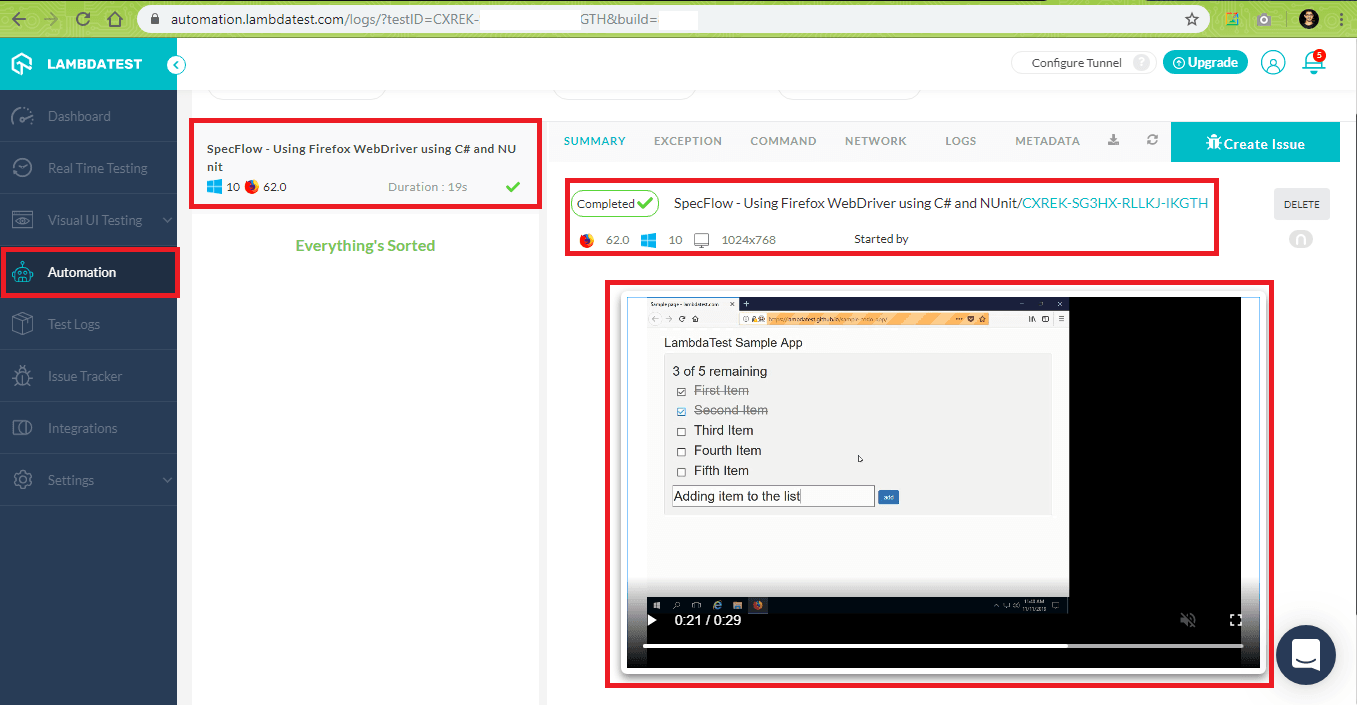Open the NETWORK tab
Image resolution: width=1357 pixels, height=705 pixels.
click(875, 141)
